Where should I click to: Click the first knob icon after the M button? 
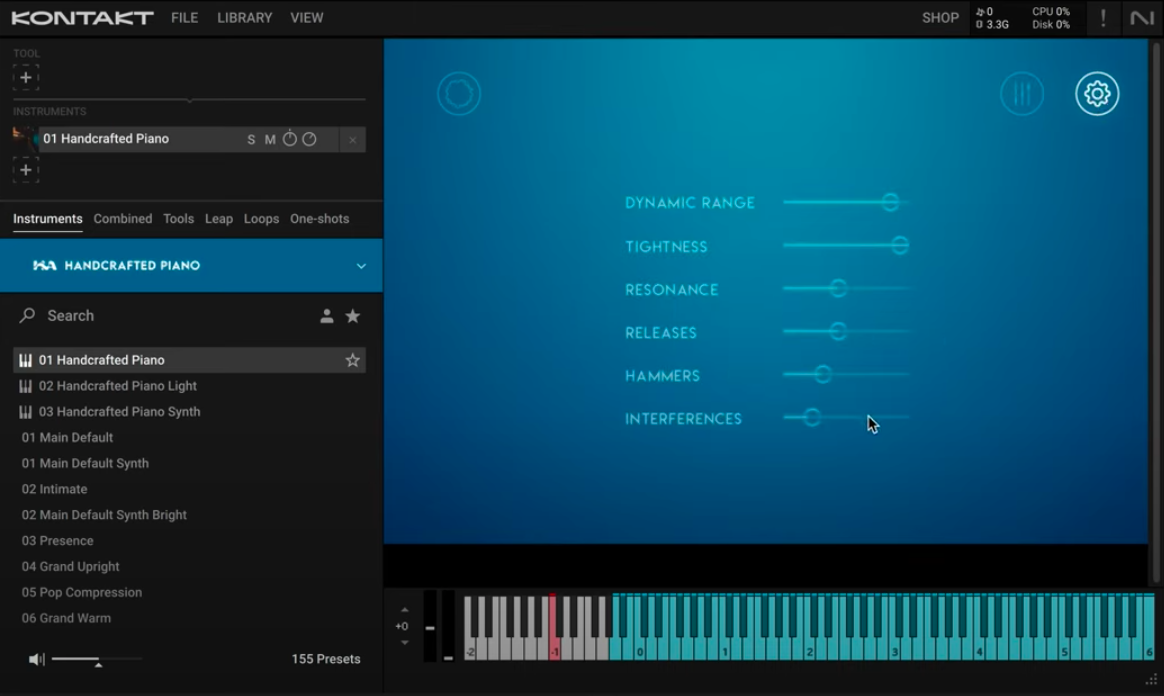[x=290, y=139]
